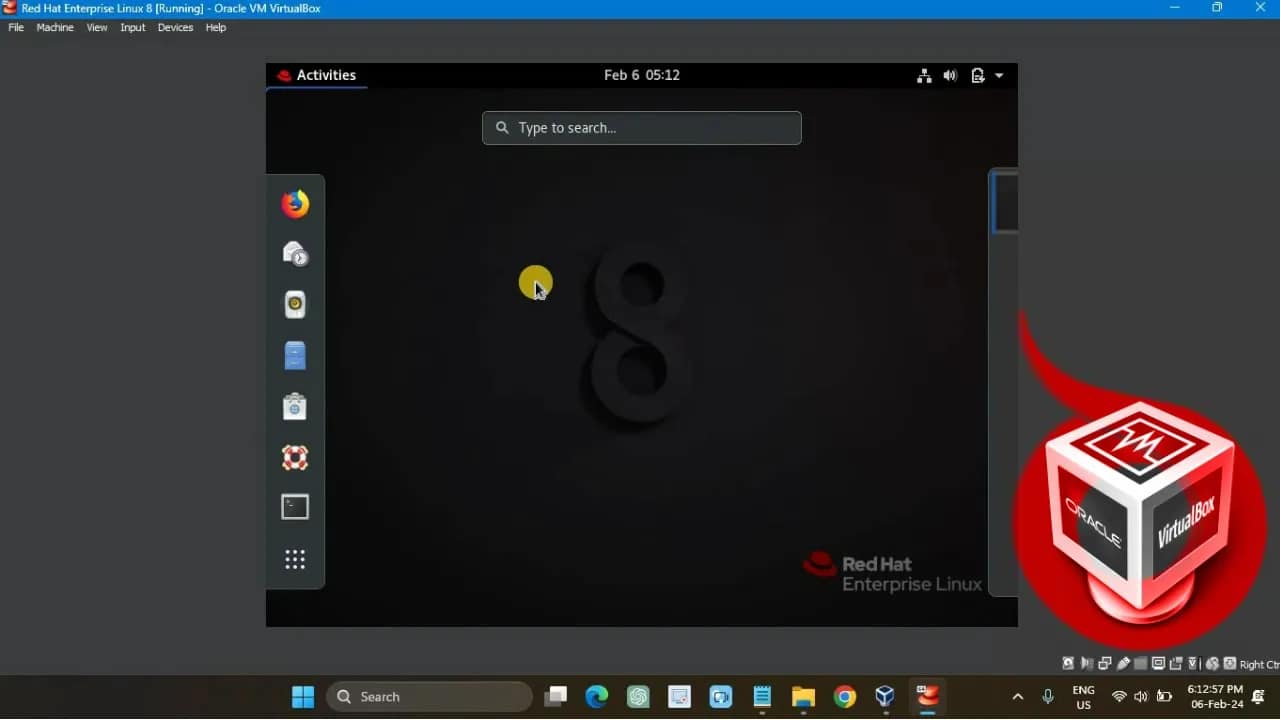
Task: Open the system menu dropdown arrow
Action: point(999,75)
